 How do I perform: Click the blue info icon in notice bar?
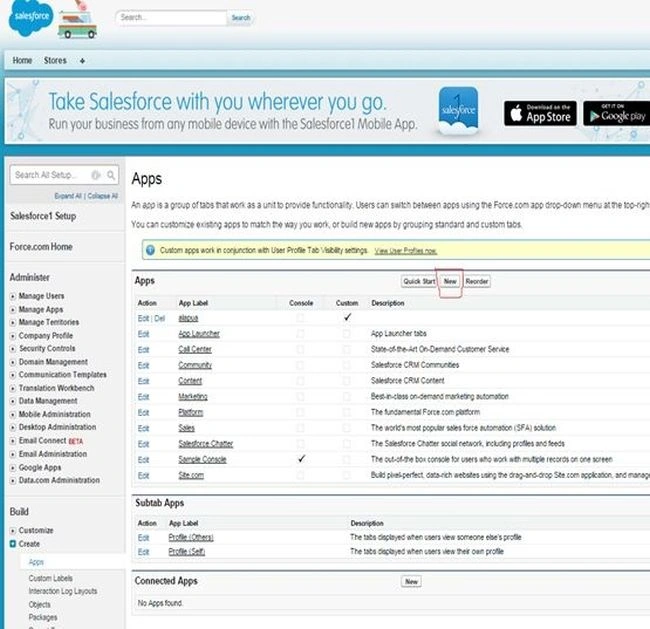150,250
